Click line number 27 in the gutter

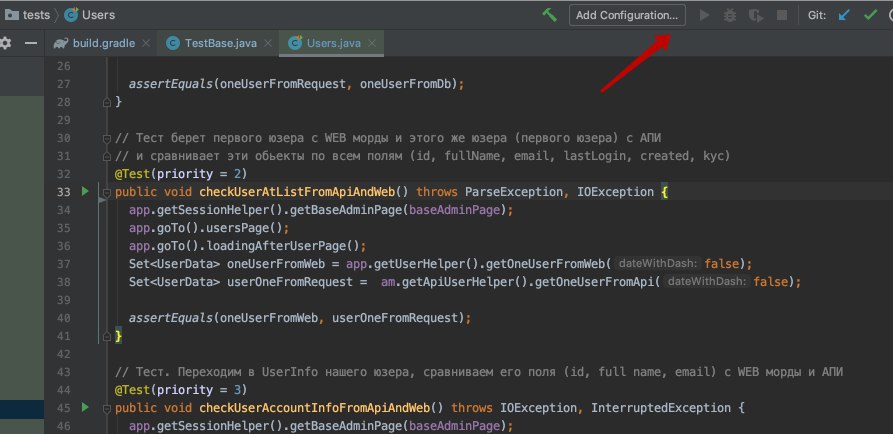click(x=64, y=84)
